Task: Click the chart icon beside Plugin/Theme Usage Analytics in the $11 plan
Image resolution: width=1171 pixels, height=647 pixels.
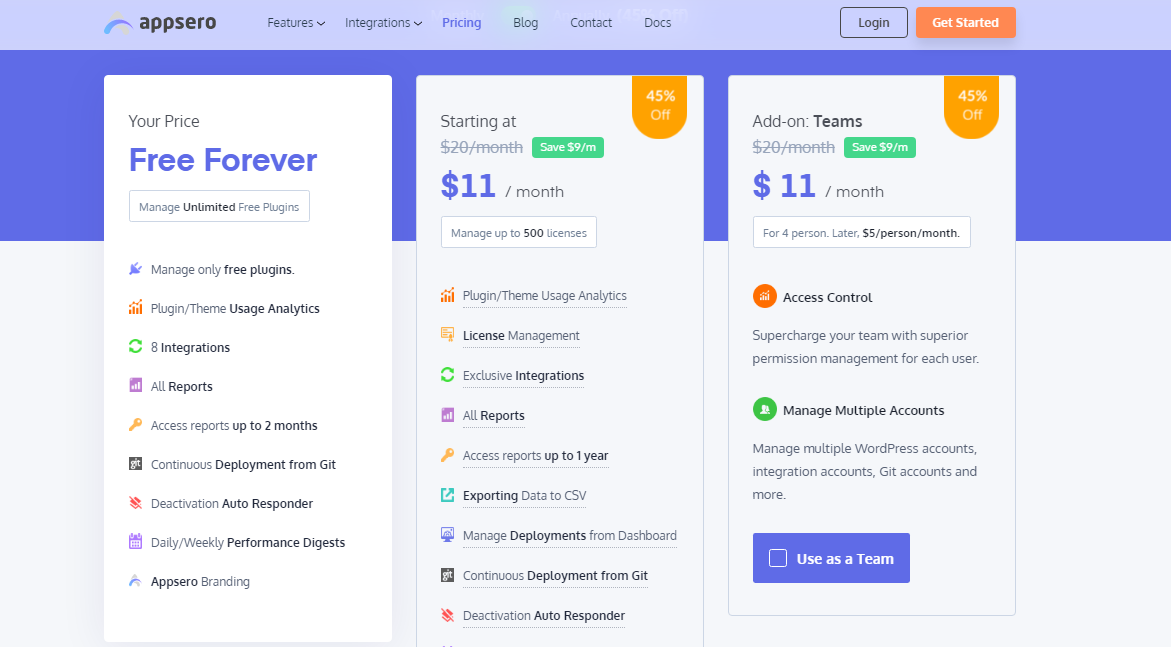Action: tap(447, 295)
